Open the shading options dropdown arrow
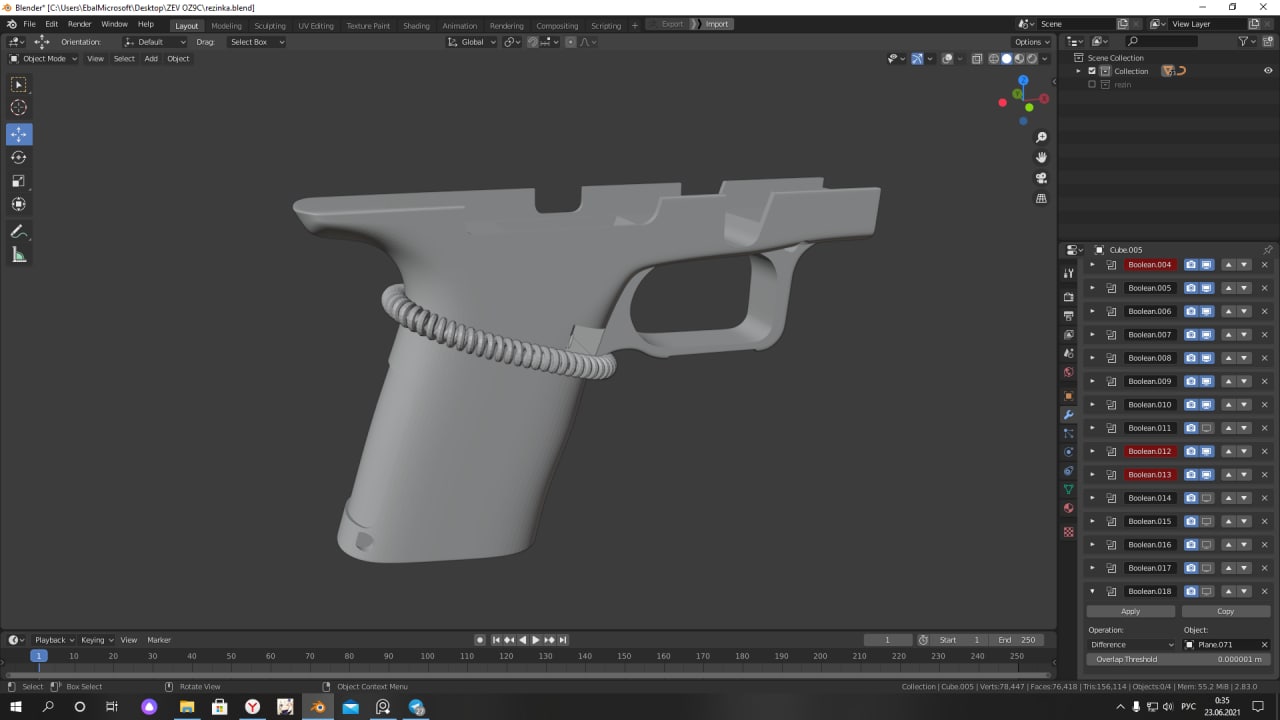This screenshot has width=1280, height=720. pyautogui.click(x=1046, y=59)
